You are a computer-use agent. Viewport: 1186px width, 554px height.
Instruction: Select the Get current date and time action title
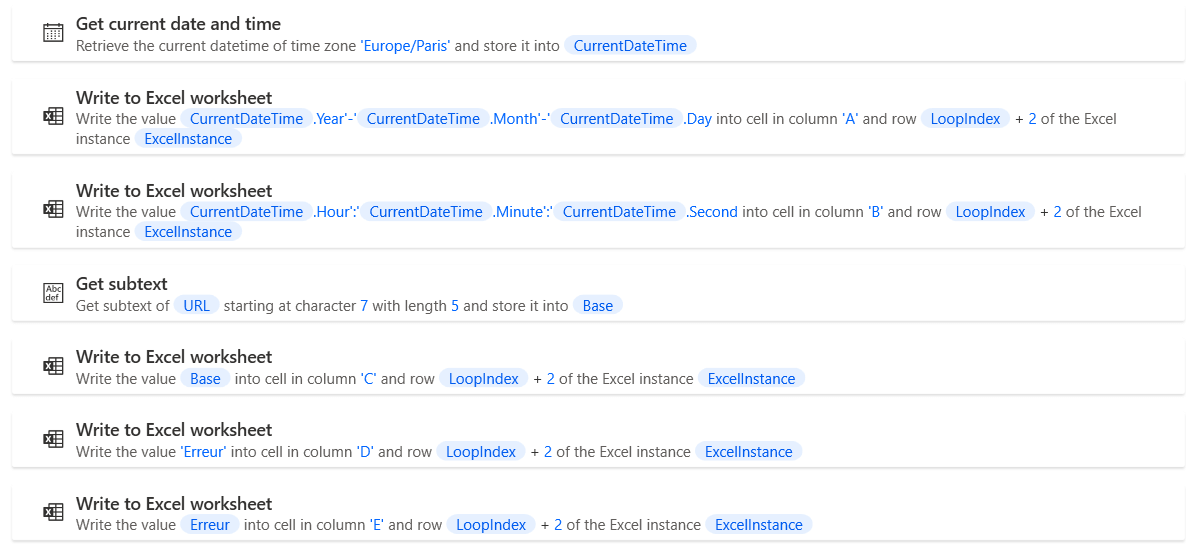coord(178,24)
